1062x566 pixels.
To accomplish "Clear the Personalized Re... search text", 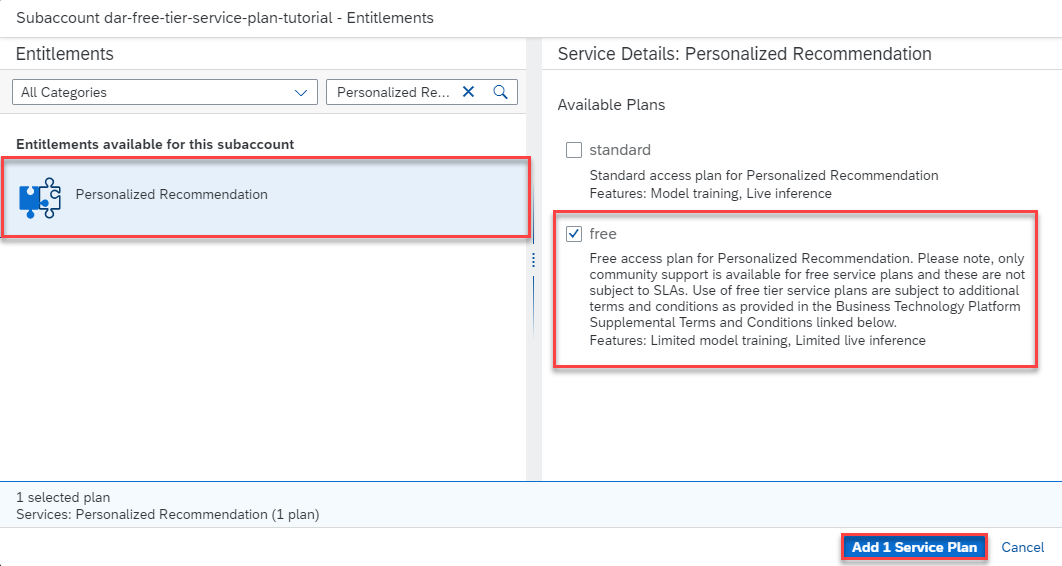I will pyautogui.click(x=468, y=91).
